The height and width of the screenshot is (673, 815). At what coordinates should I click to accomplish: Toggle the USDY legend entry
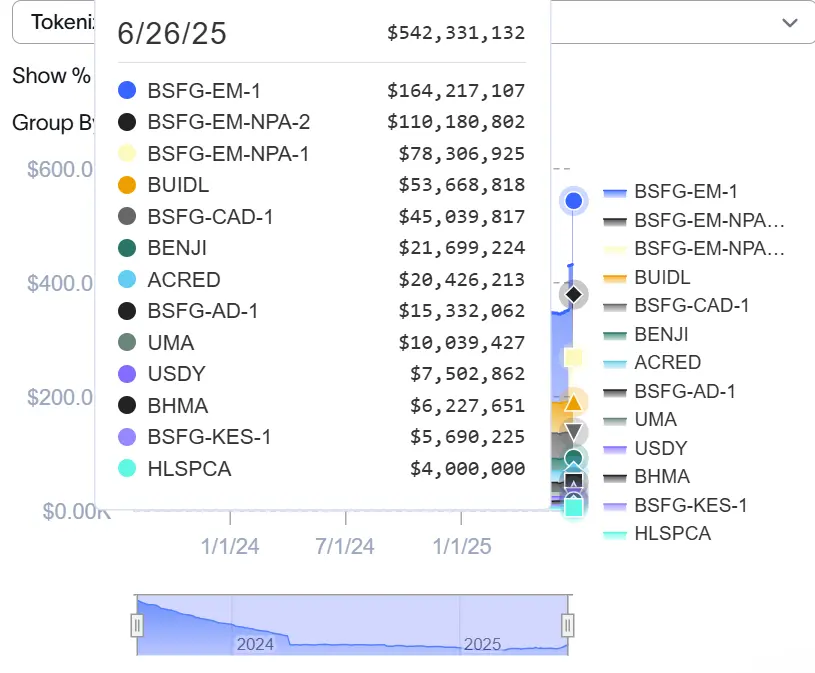[662, 448]
